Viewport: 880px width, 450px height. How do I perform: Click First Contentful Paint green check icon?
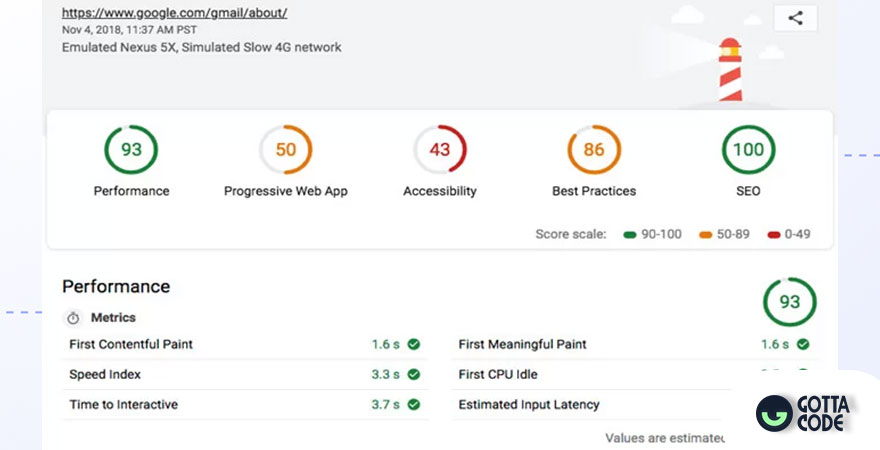tap(414, 345)
